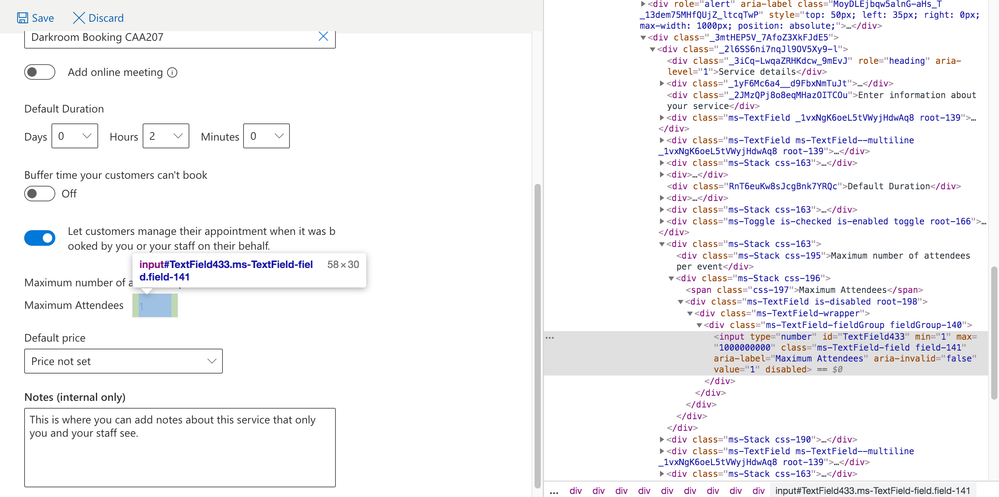Click the info icon beside Add online meeting
The width and height of the screenshot is (999, 497).
(172, 73)
